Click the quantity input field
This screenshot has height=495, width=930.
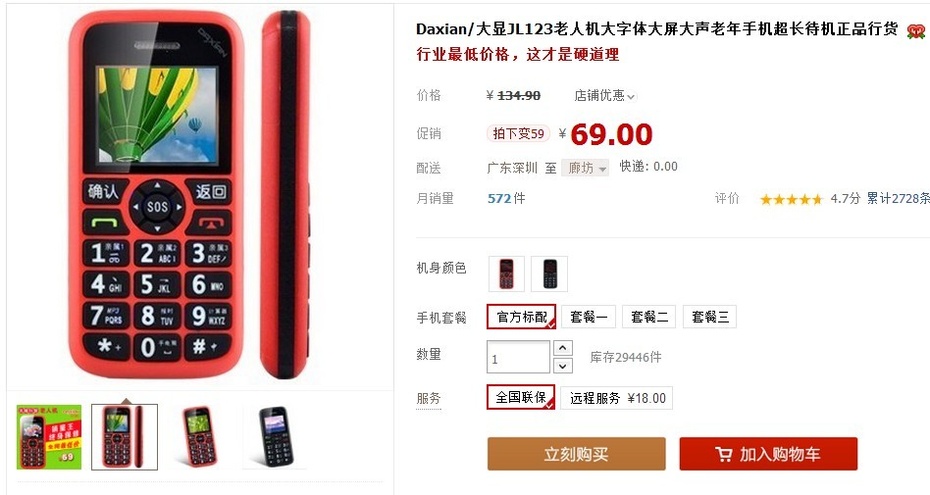pyautogui.click(x=518, y=357)
